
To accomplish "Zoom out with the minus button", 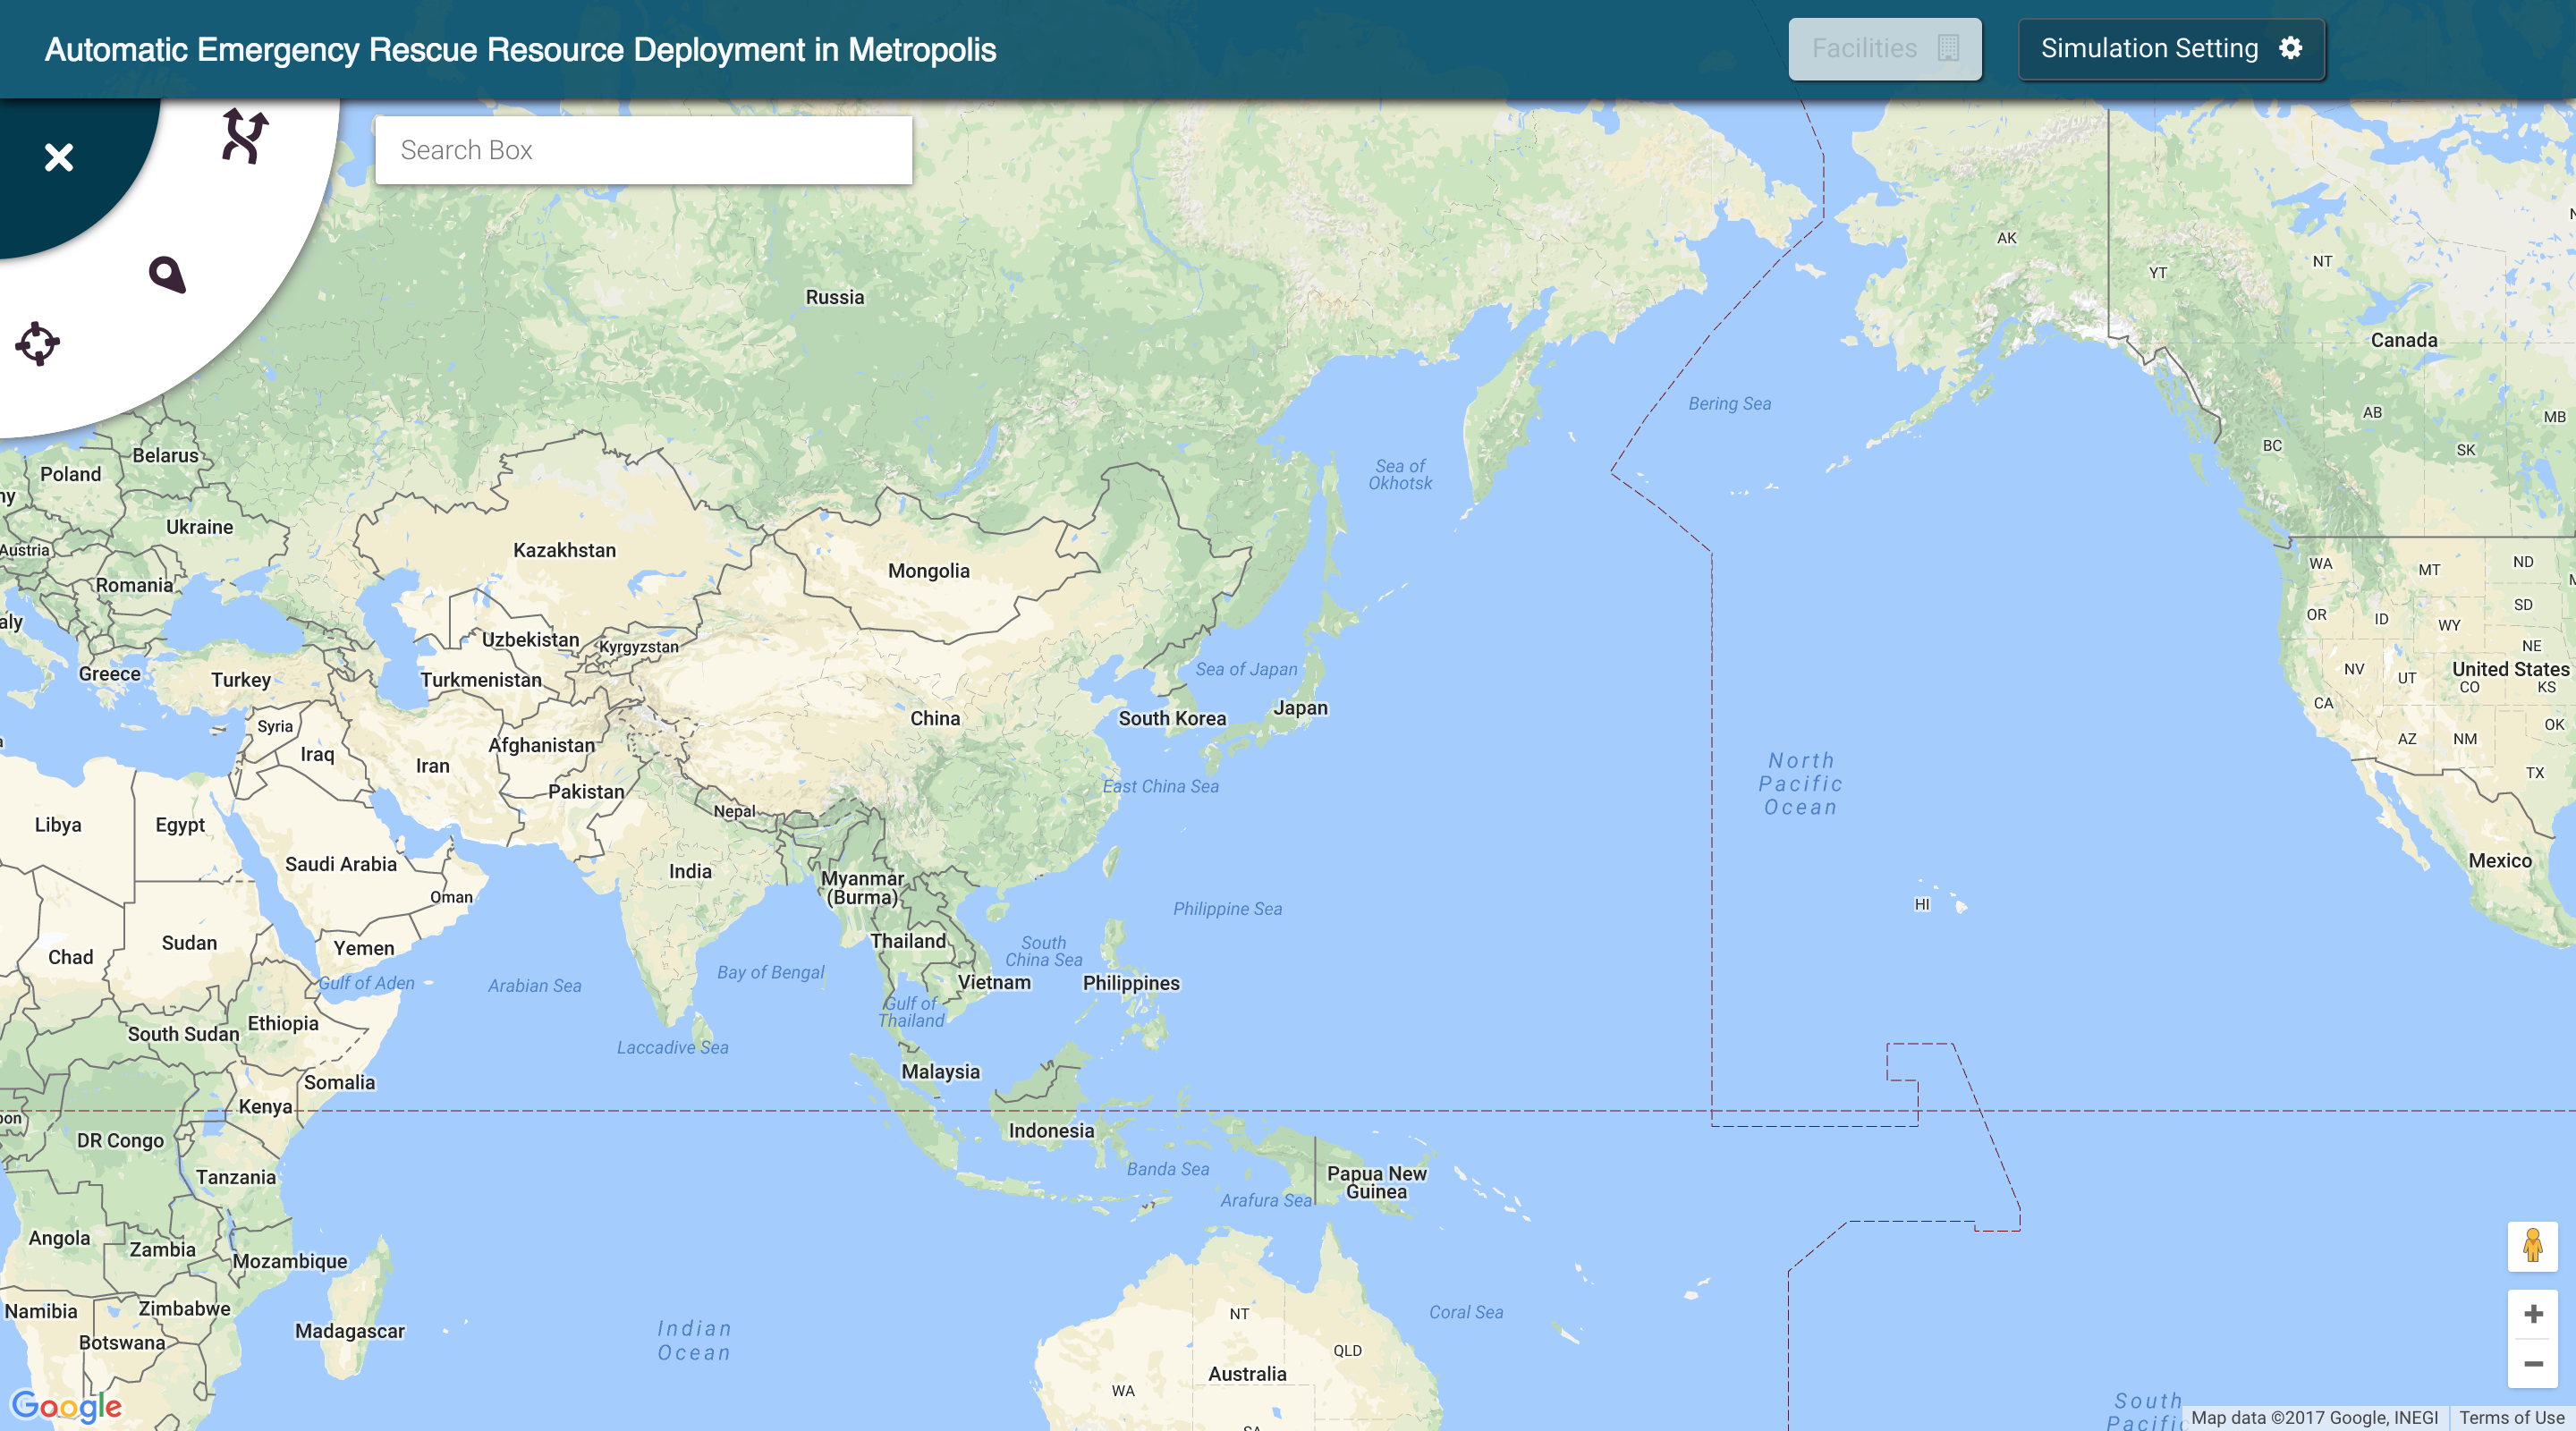I will click(x=2532, y=1364).
